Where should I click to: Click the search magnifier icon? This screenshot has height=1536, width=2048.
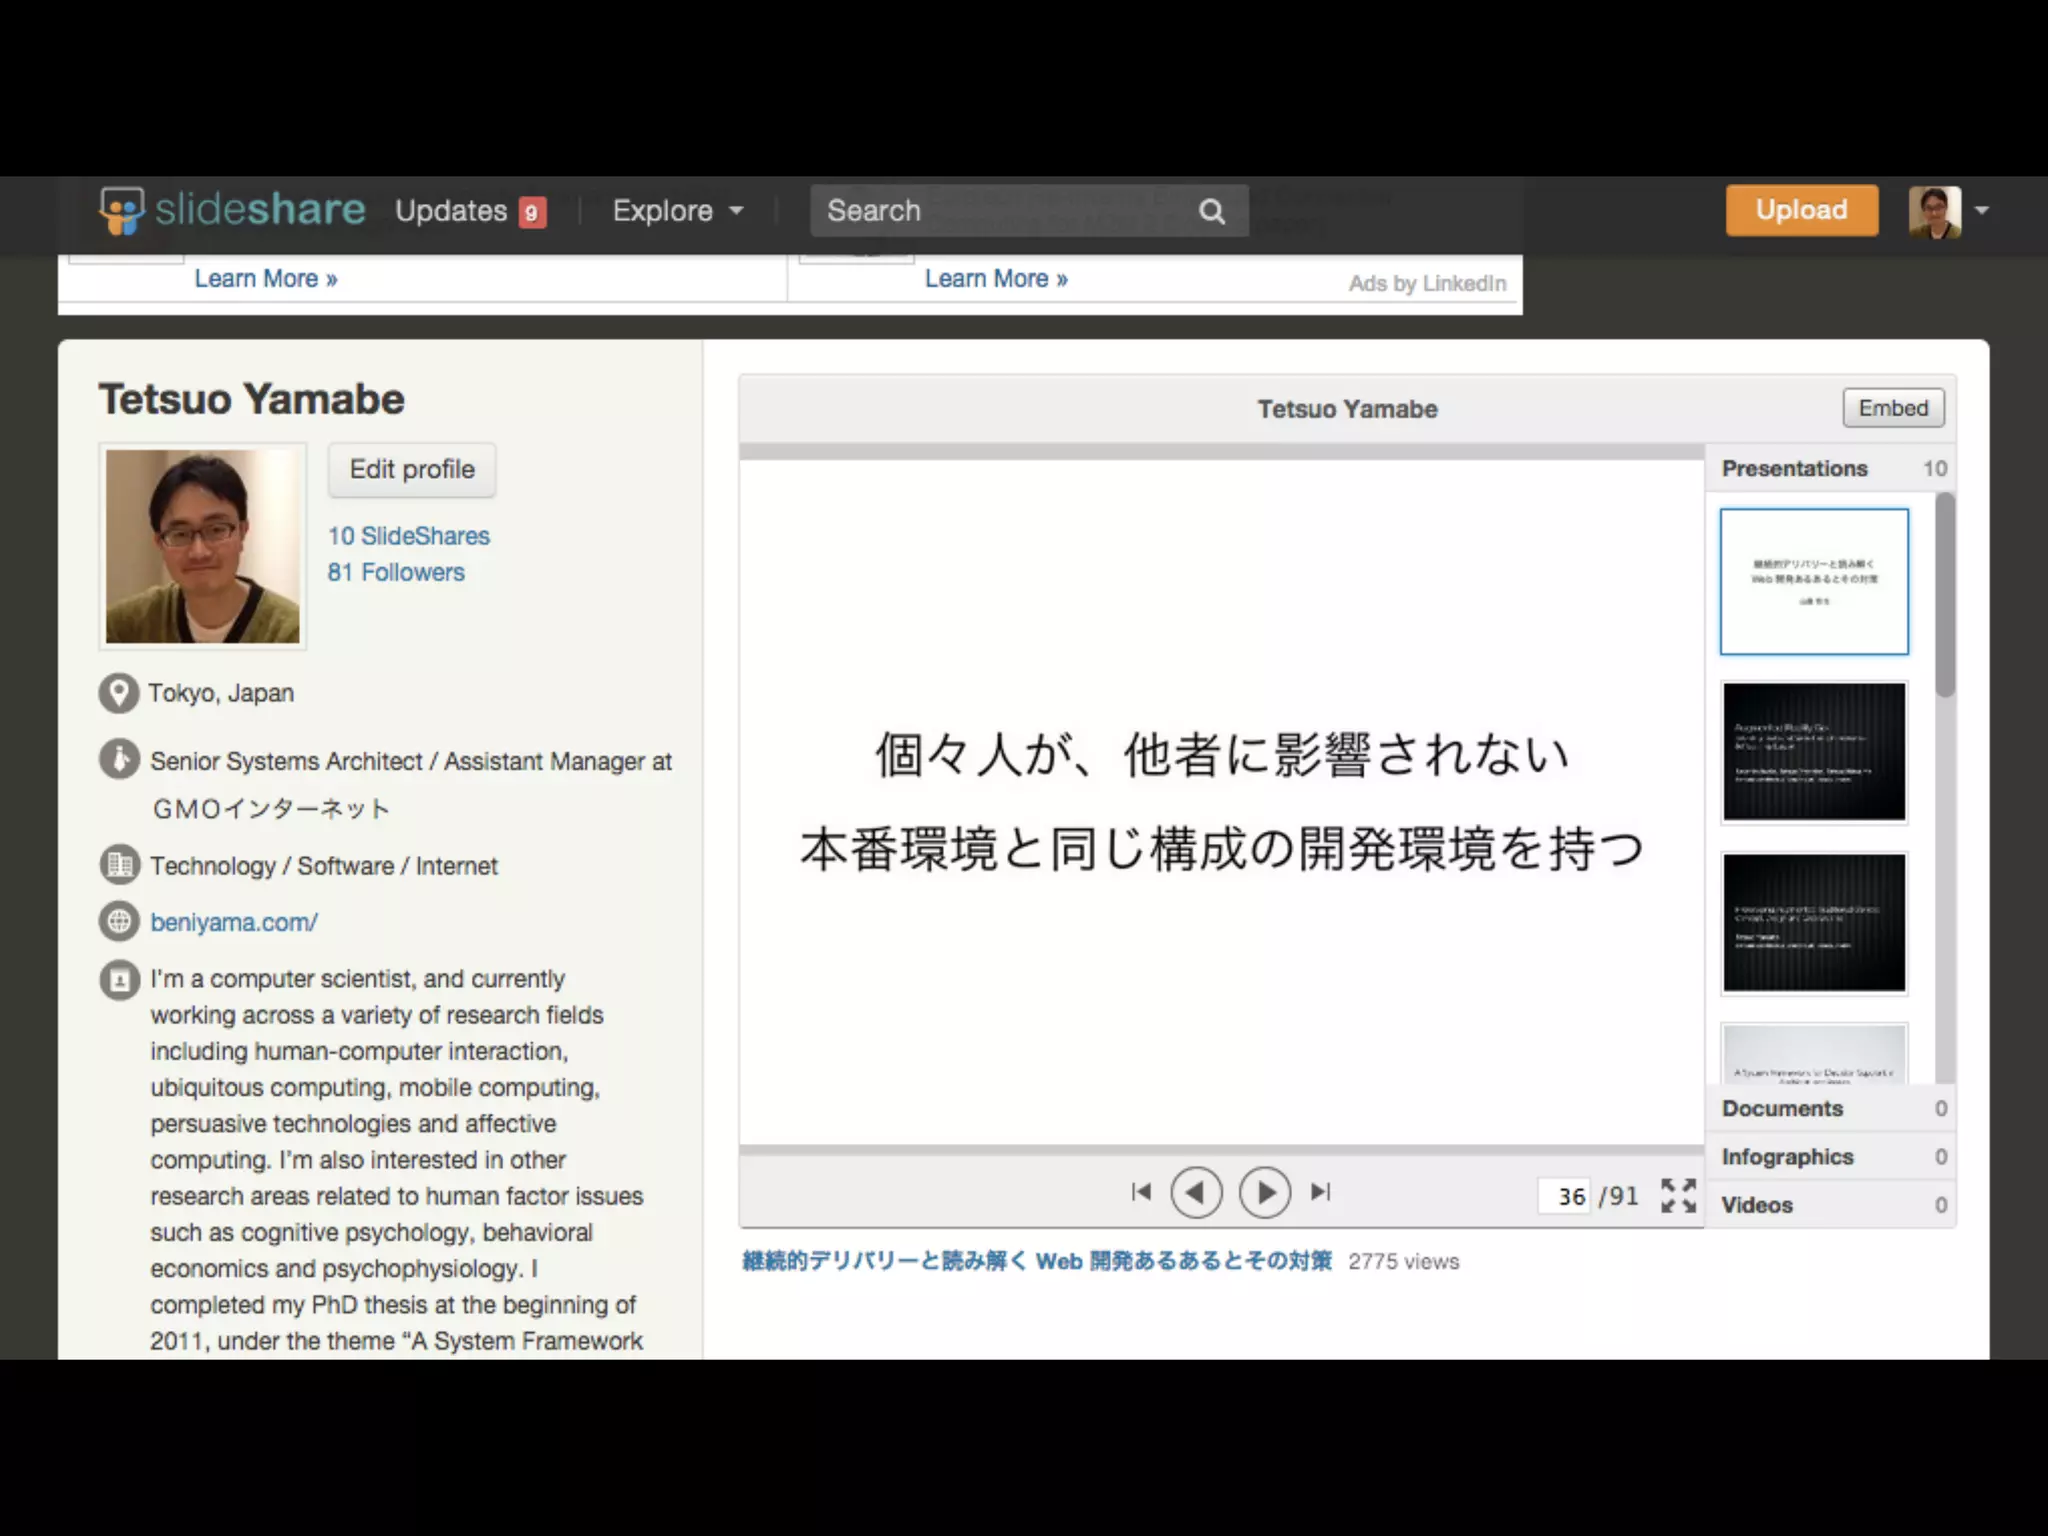(1211, 211)
